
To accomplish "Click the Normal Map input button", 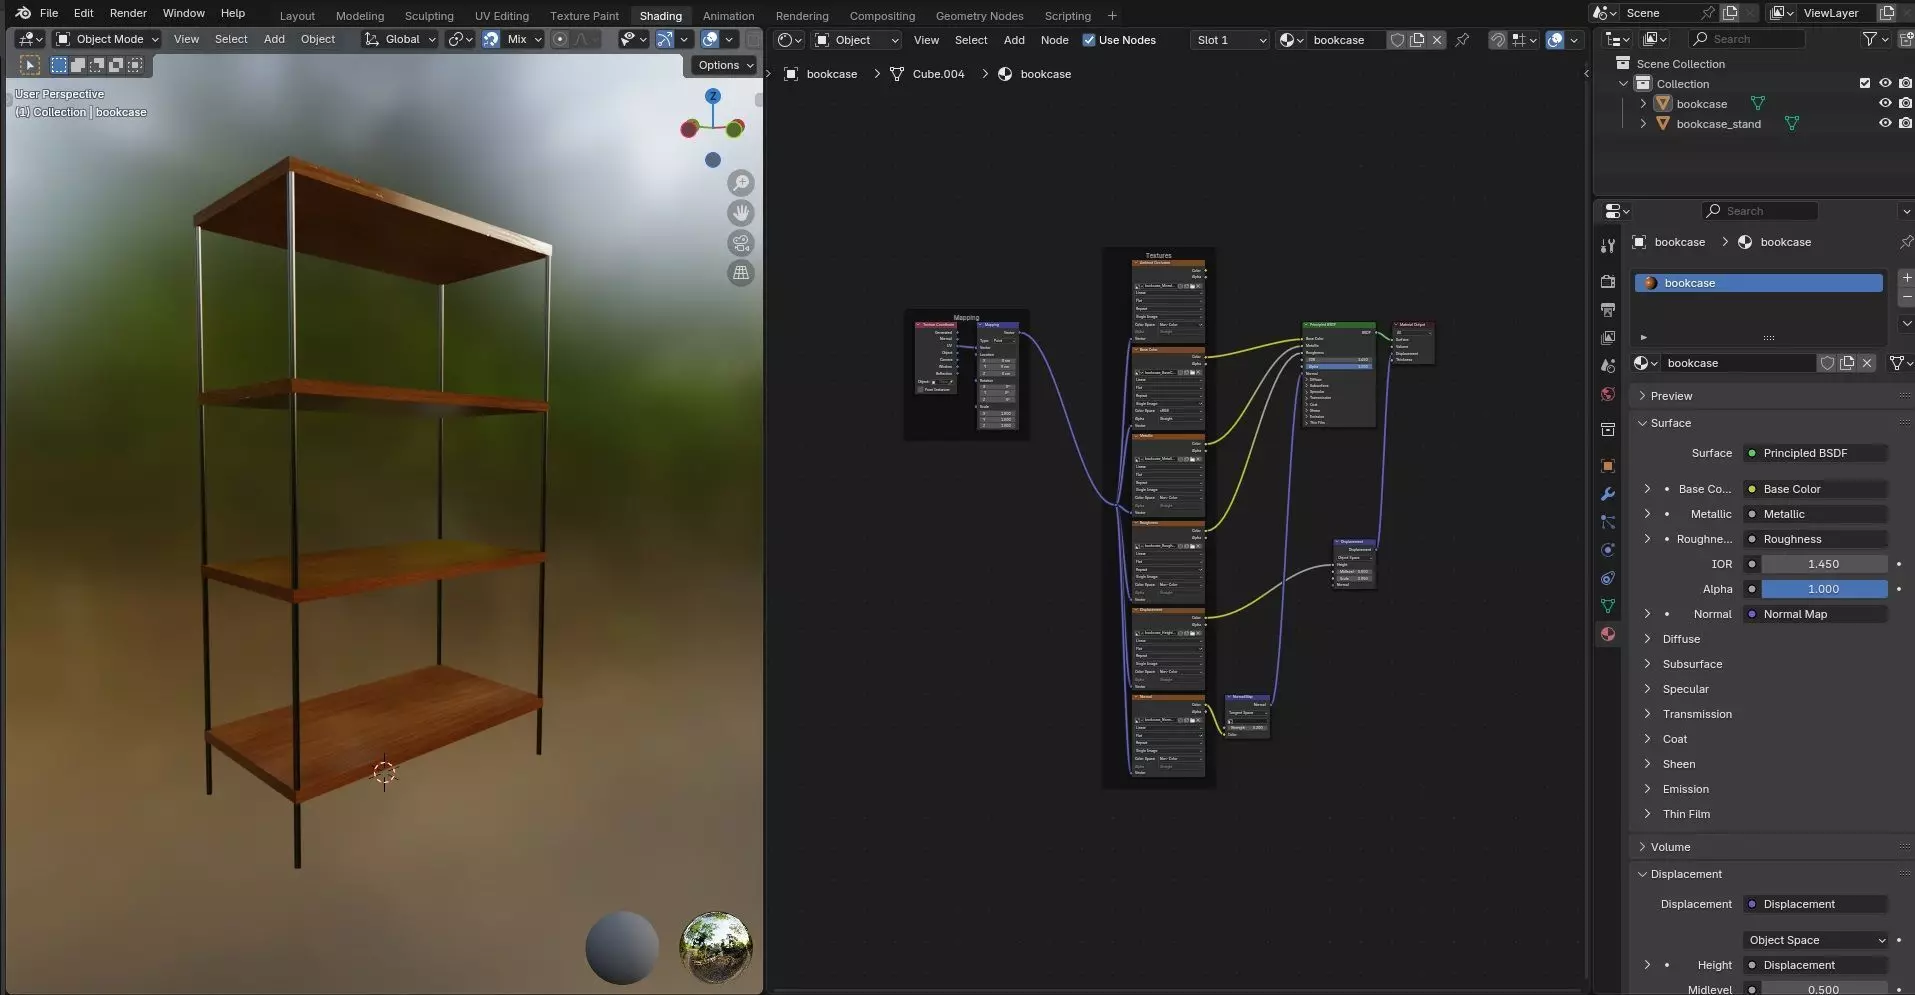I will point(1815,614).
